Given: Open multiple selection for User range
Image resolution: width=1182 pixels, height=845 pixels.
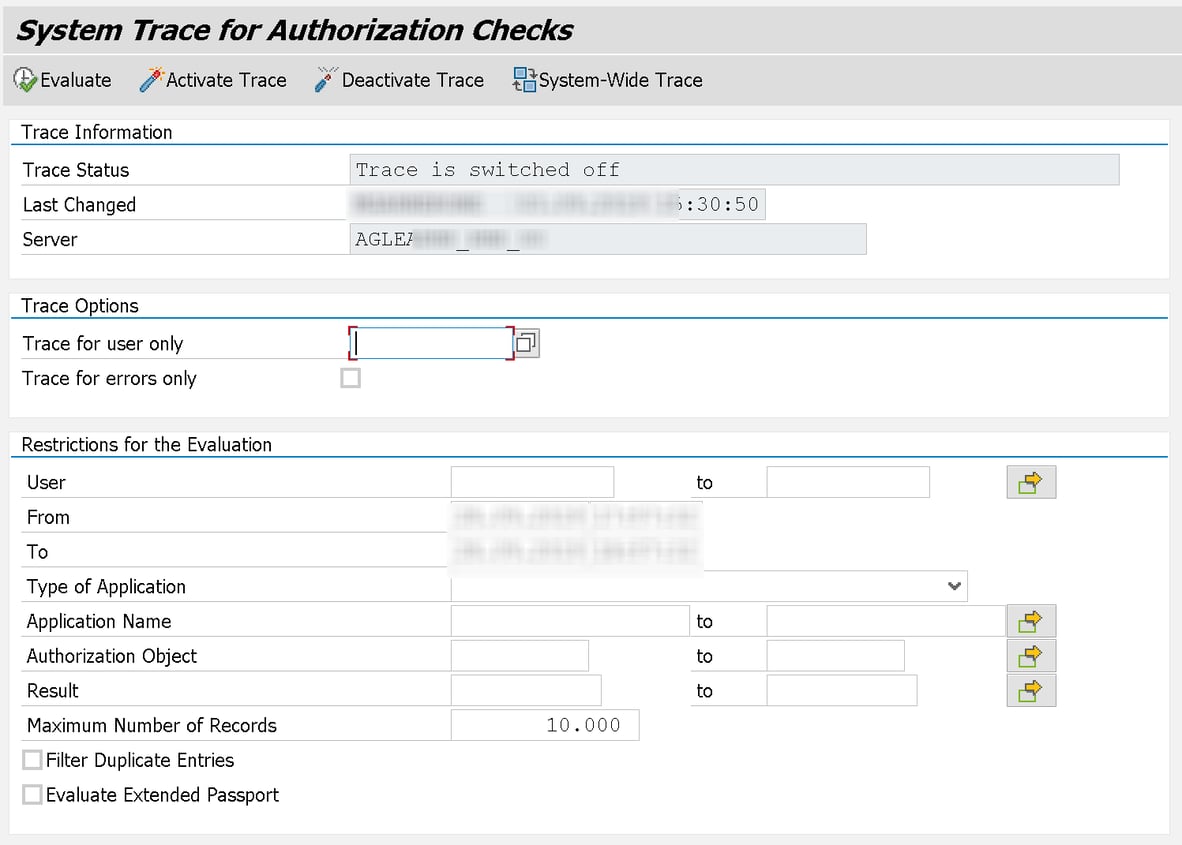Looking at the screenshot, I should pos(1031,481).
